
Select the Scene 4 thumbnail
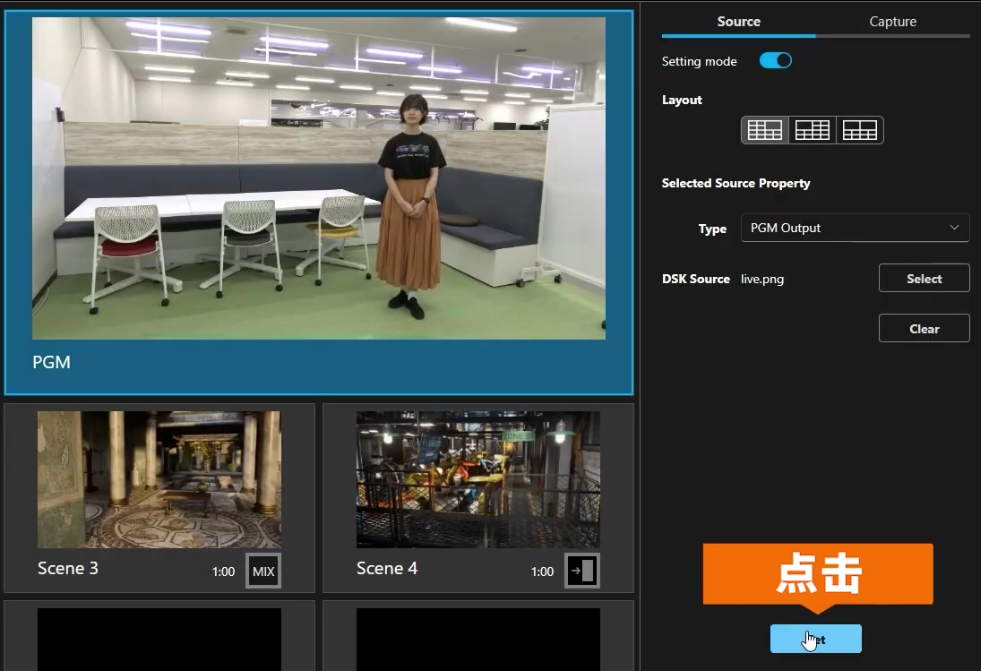pyautogui.click(x=478, y=479)
